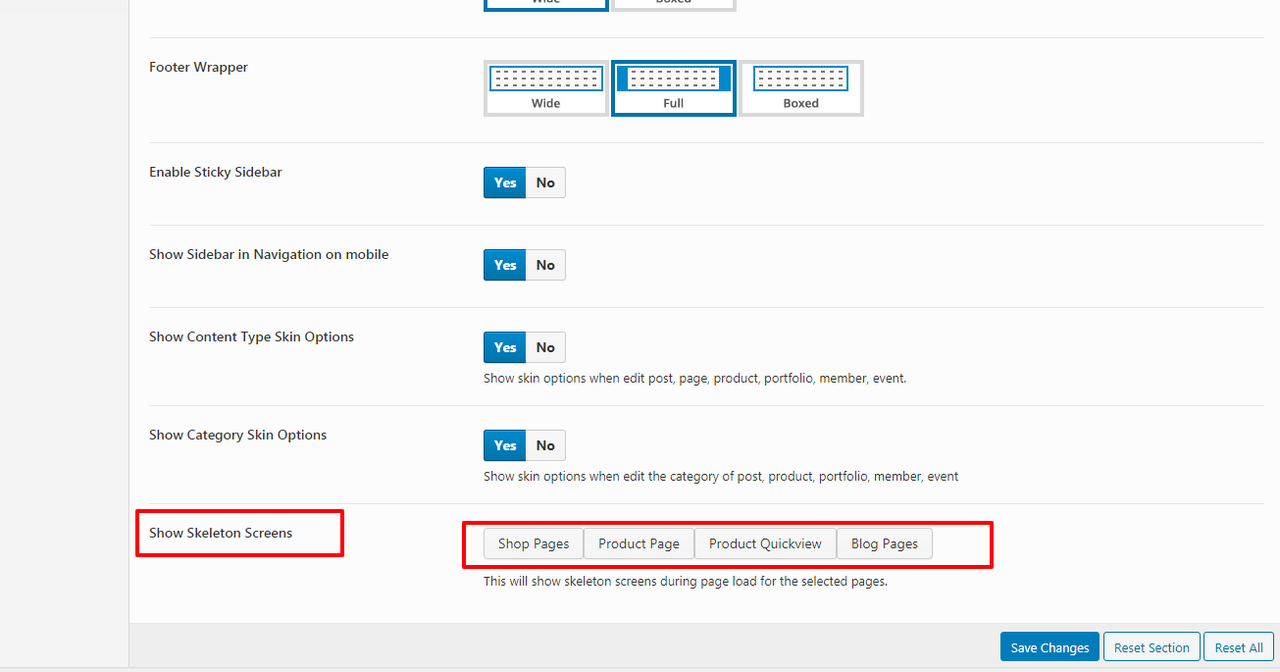
Task: Click Show Sidebar in Navigation on mobile label
Action: [269, 254]
